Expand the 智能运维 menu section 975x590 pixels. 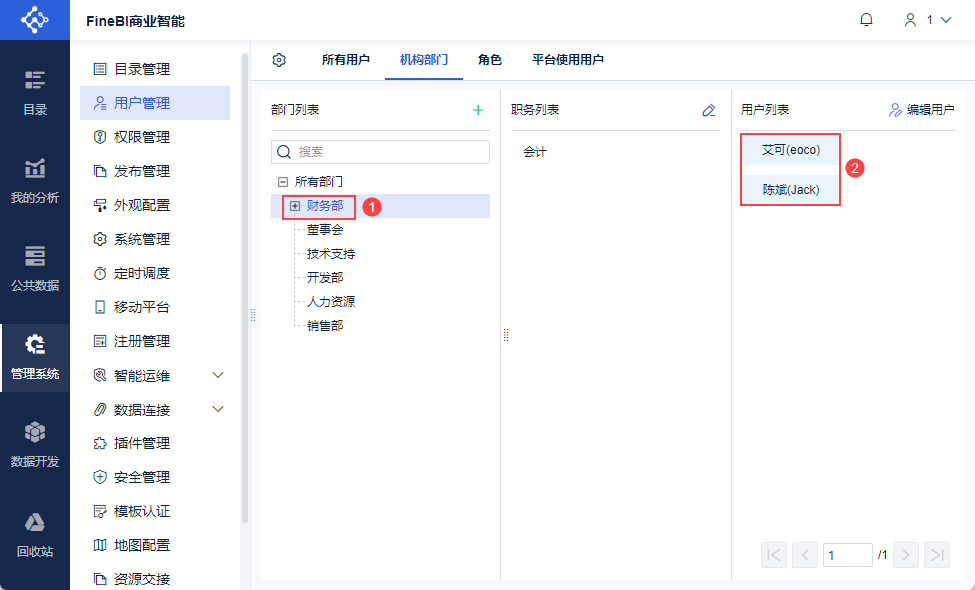218,375
